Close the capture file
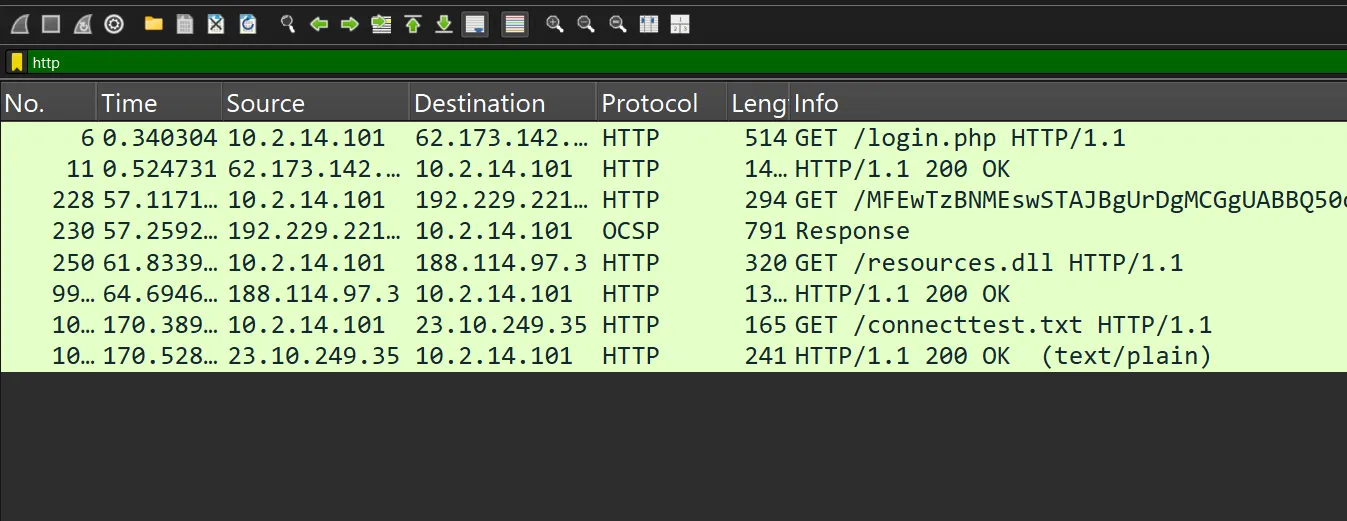 pos(216,24)
